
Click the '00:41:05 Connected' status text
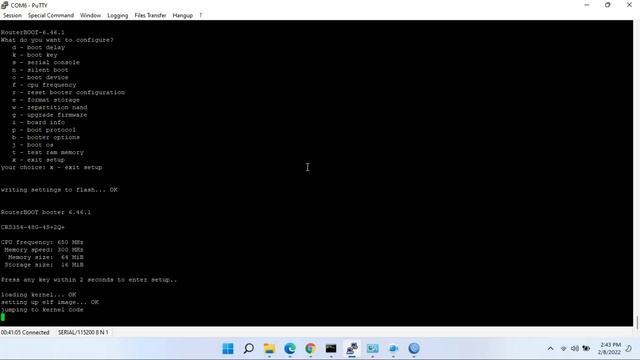[25, 333]
